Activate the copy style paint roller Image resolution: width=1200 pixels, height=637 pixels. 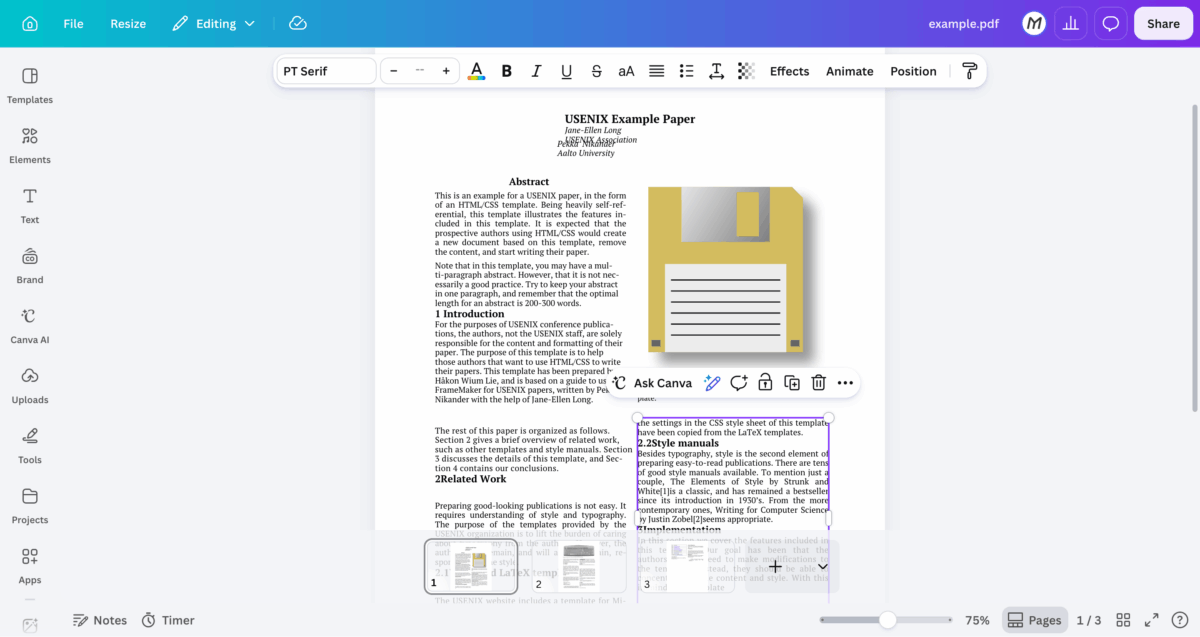tap(969, 71)
